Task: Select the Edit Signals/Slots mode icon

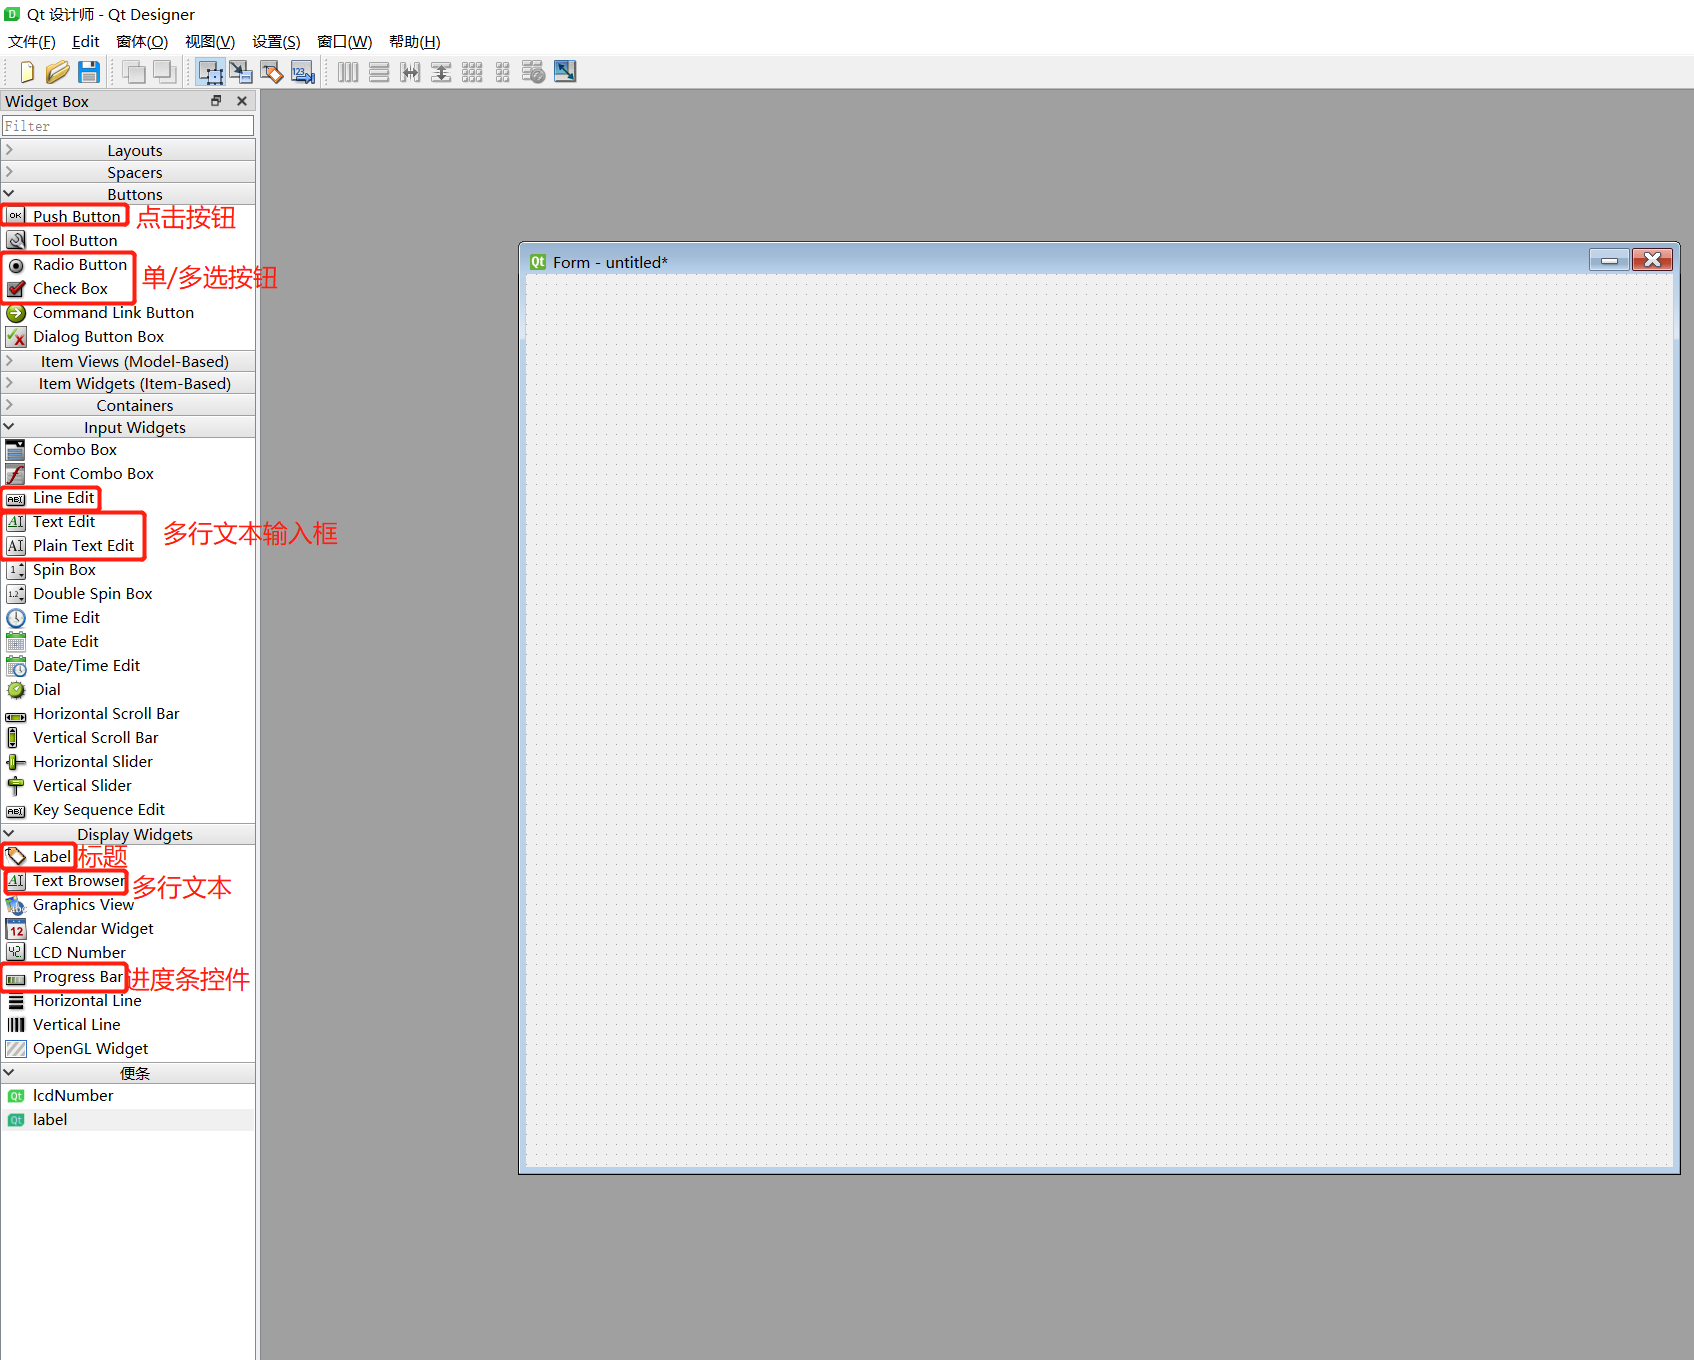Action: coord(241,71)
